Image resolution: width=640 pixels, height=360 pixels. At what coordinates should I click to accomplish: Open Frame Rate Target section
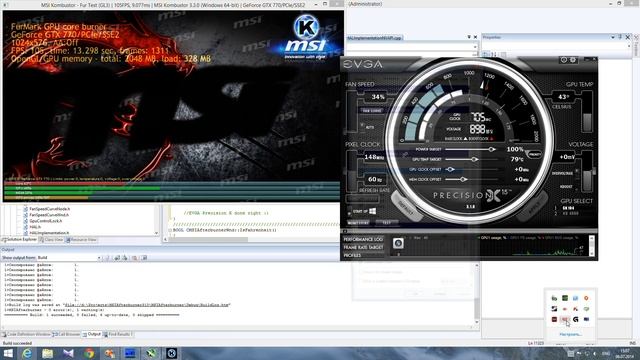tap(363, 247)
